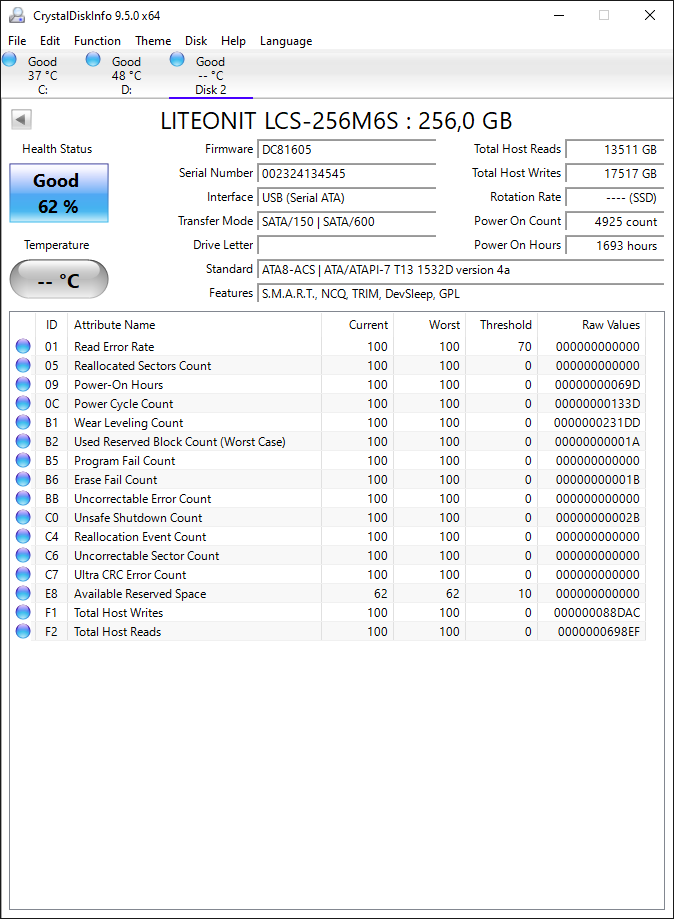Select raw value 00000000069D

597,384
